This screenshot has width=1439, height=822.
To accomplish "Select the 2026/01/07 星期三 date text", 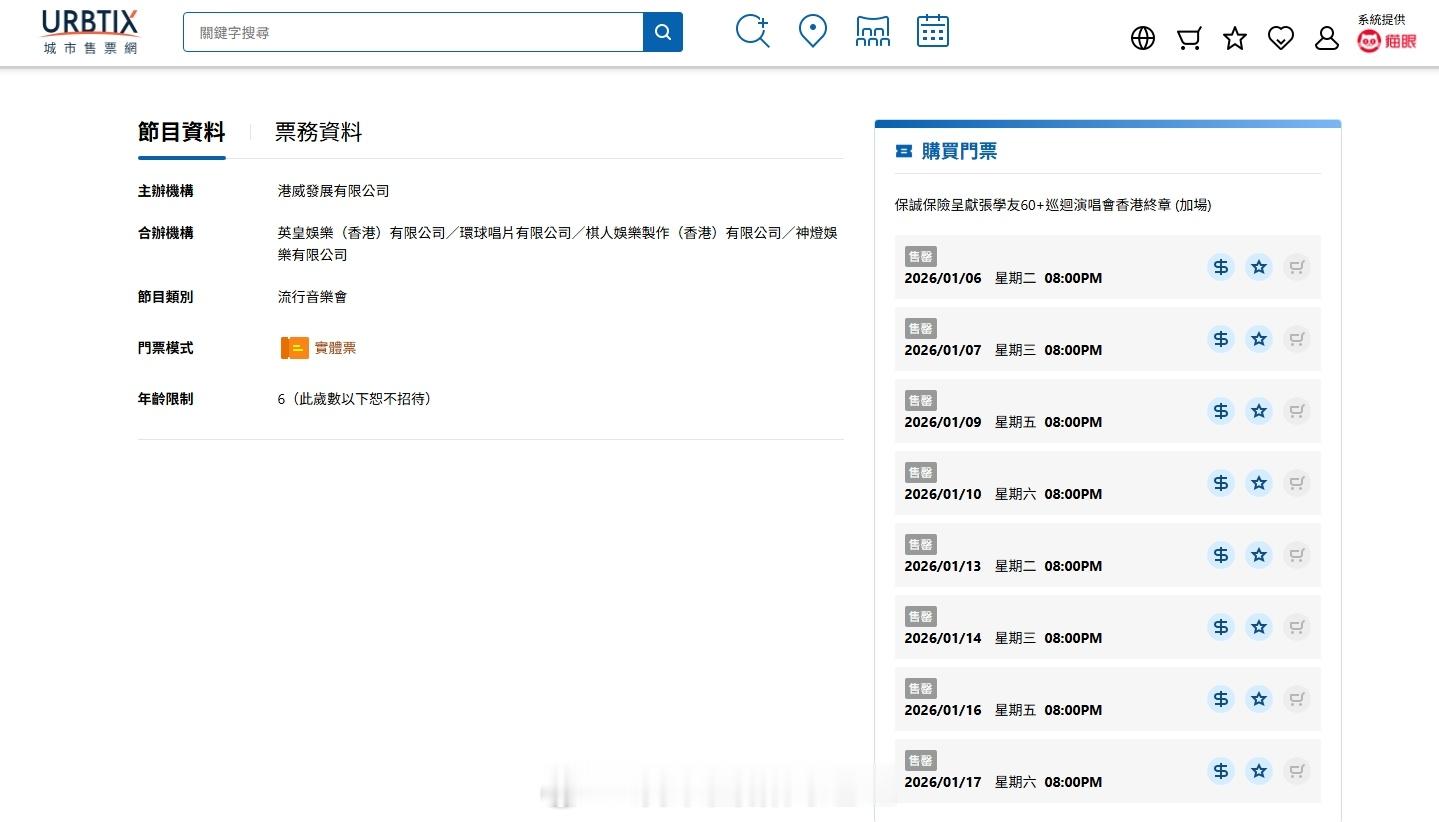I will [970, 350].
